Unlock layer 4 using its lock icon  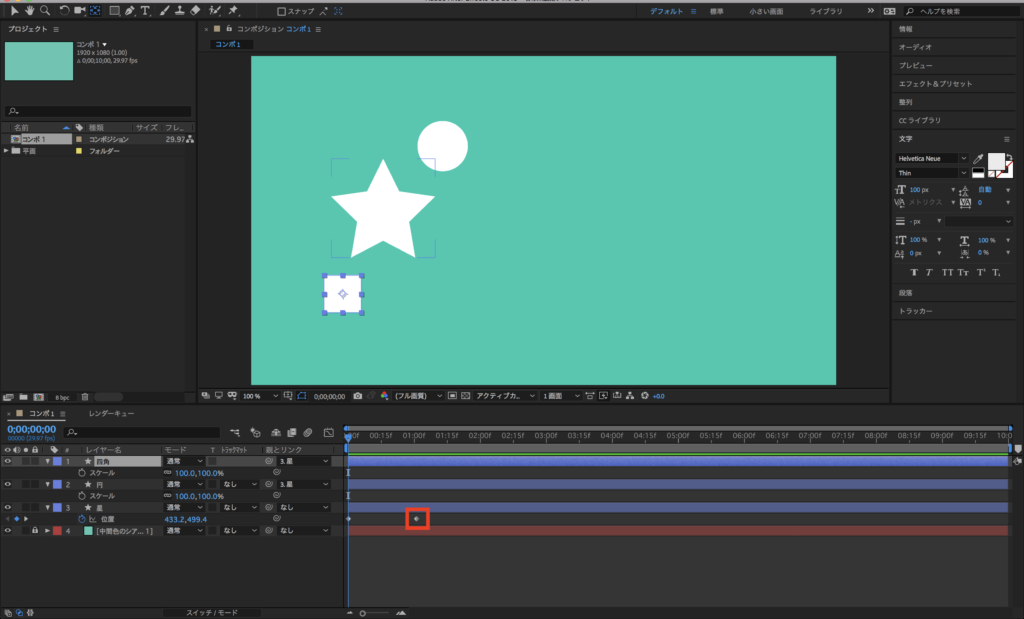(34, 531)
